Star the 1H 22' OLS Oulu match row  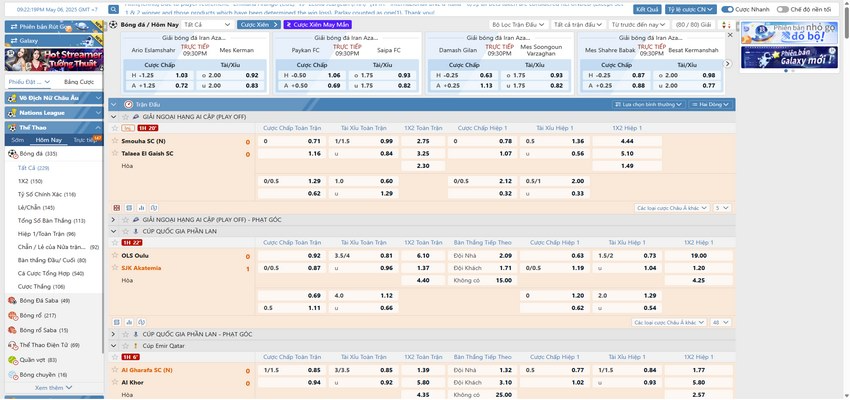[x=115, y=242]
